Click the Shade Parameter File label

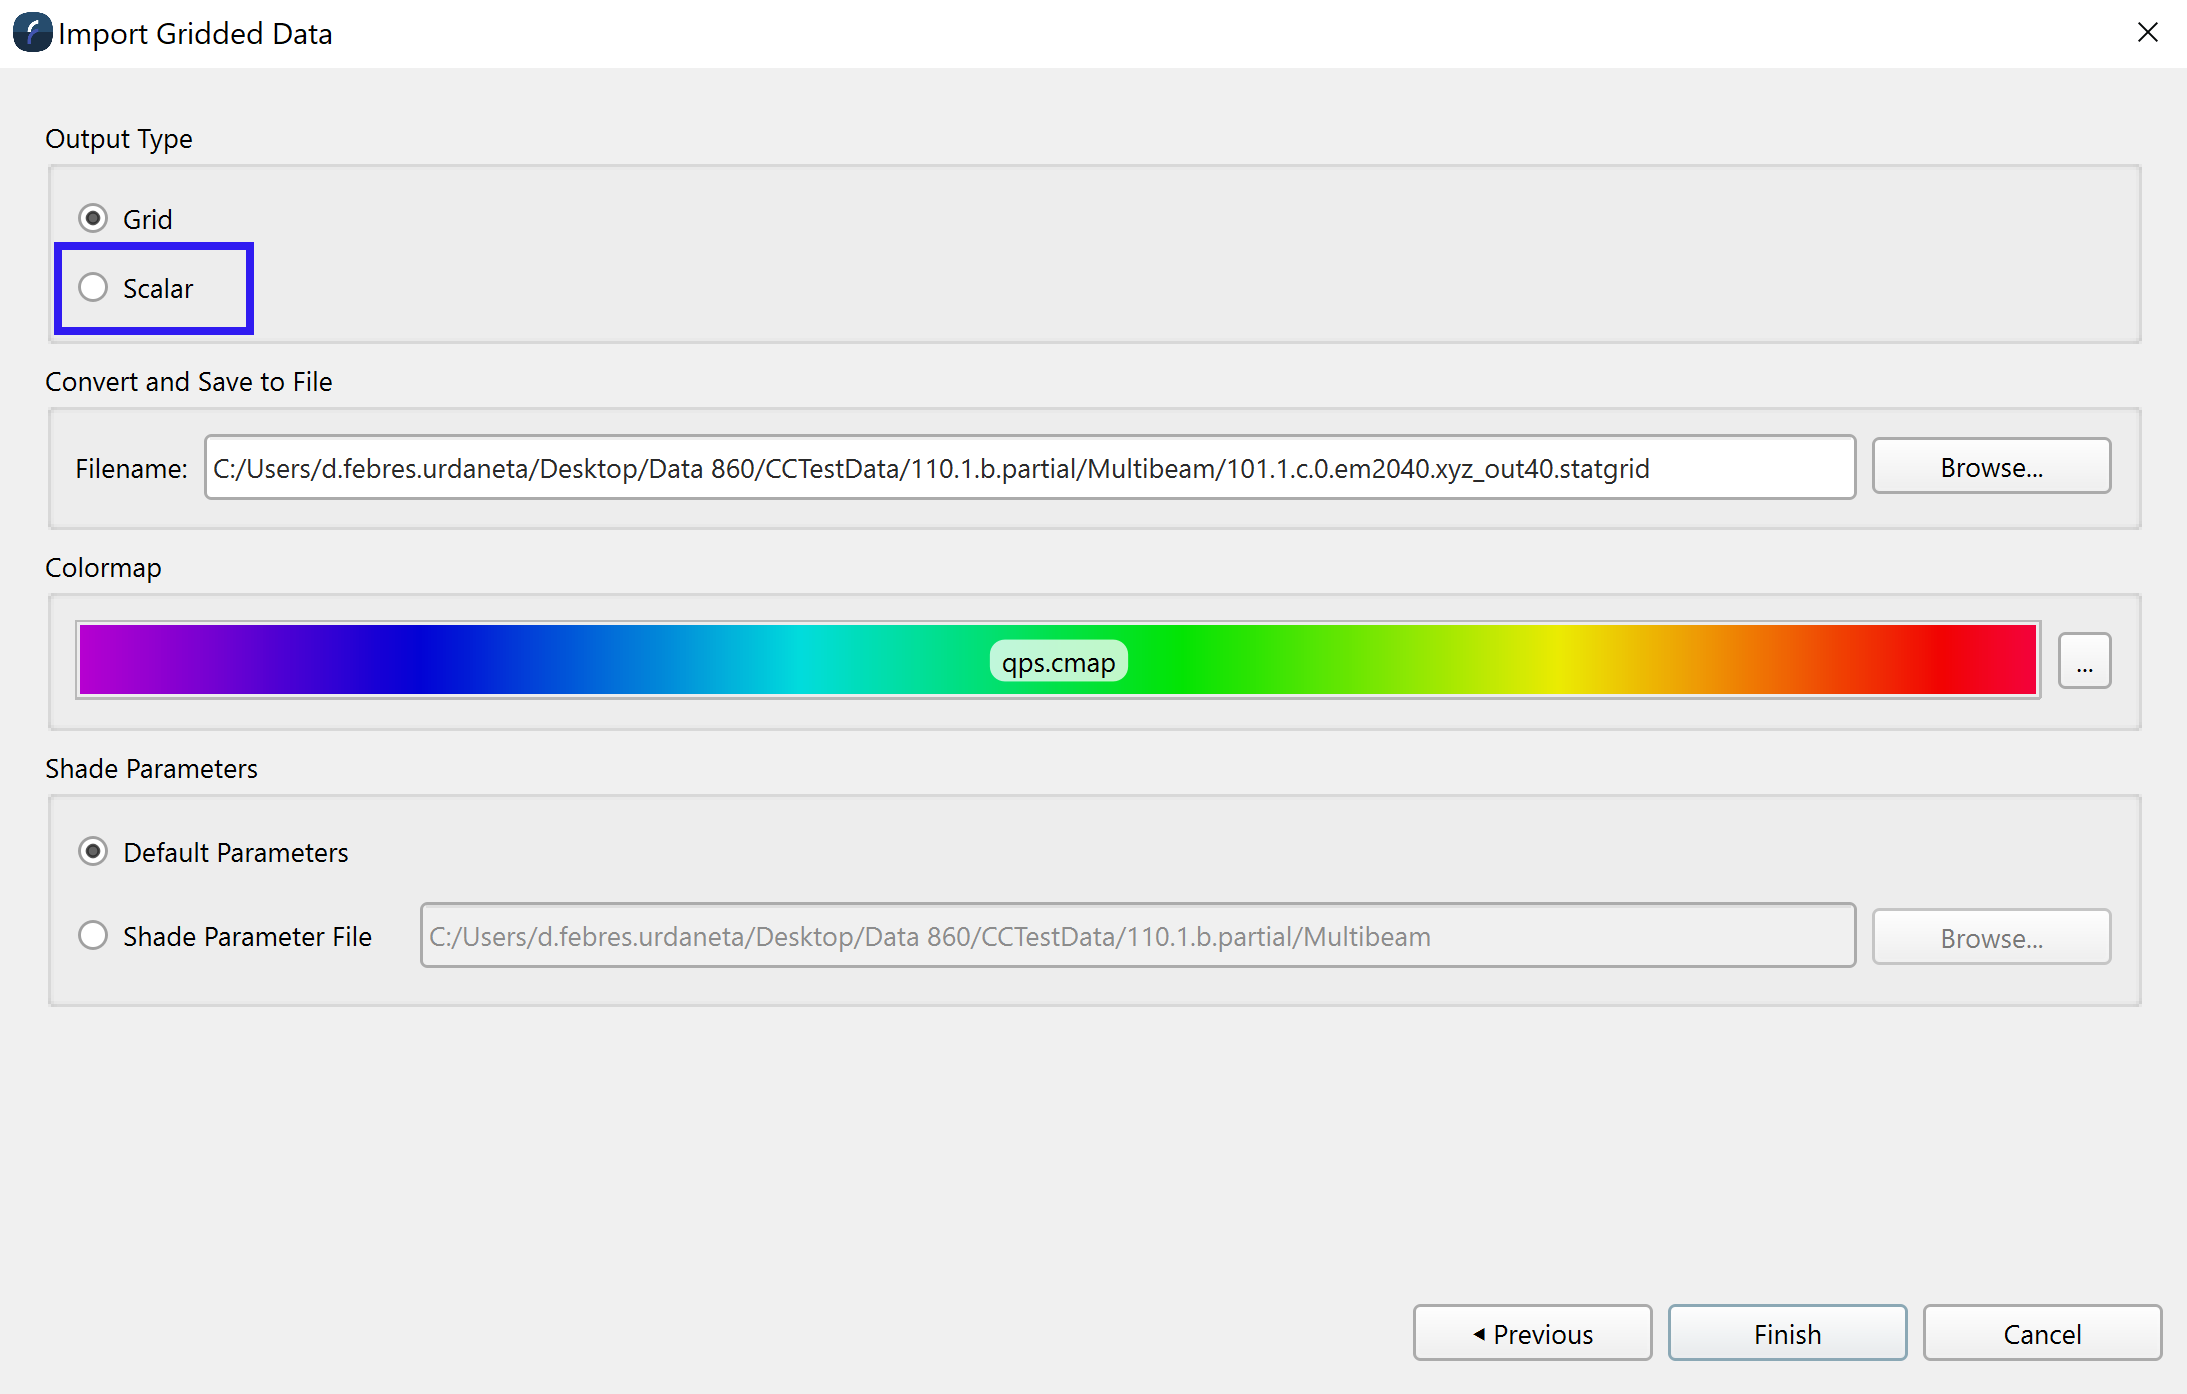pyautogui.click(x=247, y=937)
